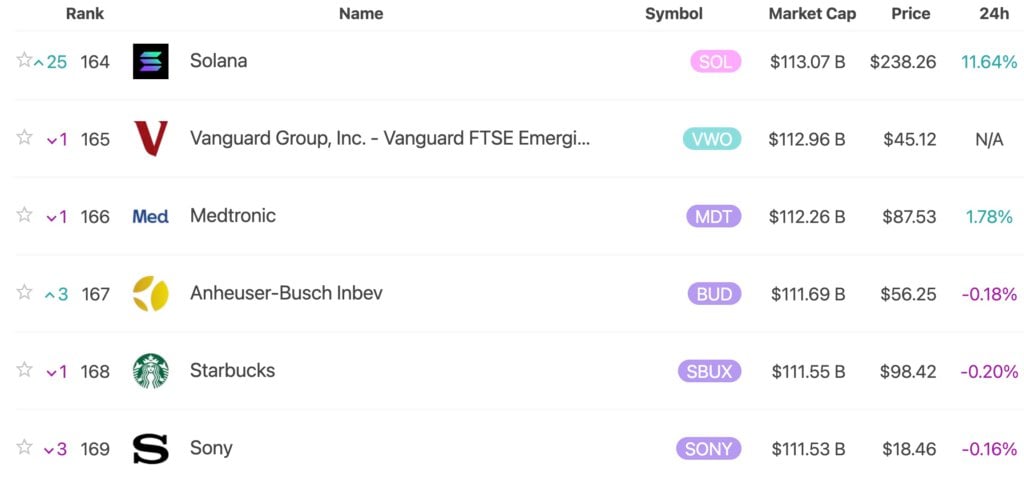Favorite Solana with the star icon
The width and height of the screenshot is (1024, 486).
(x=24, y=60)
